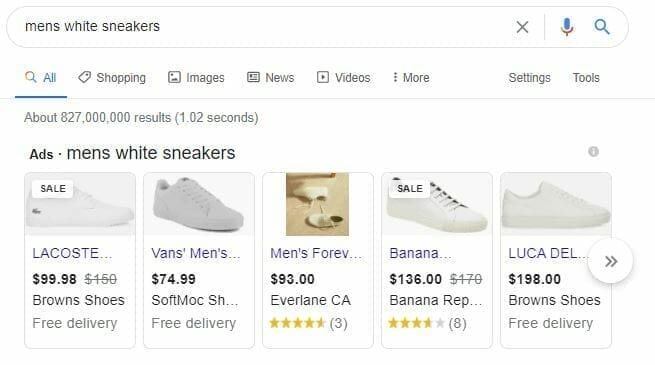655x365 pixels.
Task: Go to the News tab
Action: [x=271, y=78]
